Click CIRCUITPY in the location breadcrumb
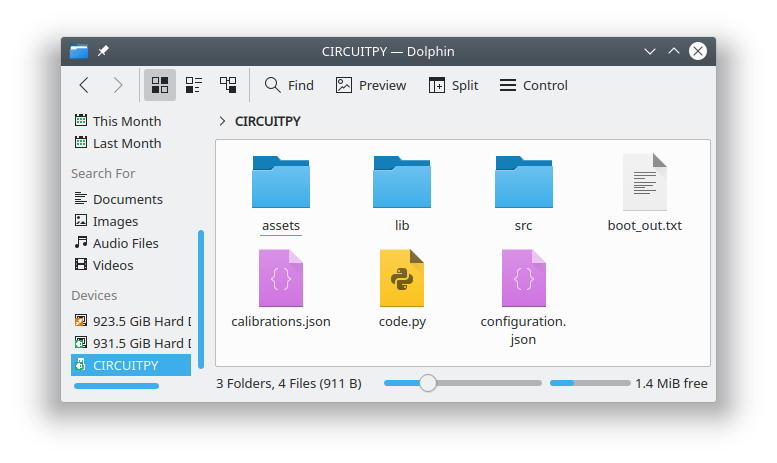The width and height of the screenshot is (777, 463). (268, 121)
